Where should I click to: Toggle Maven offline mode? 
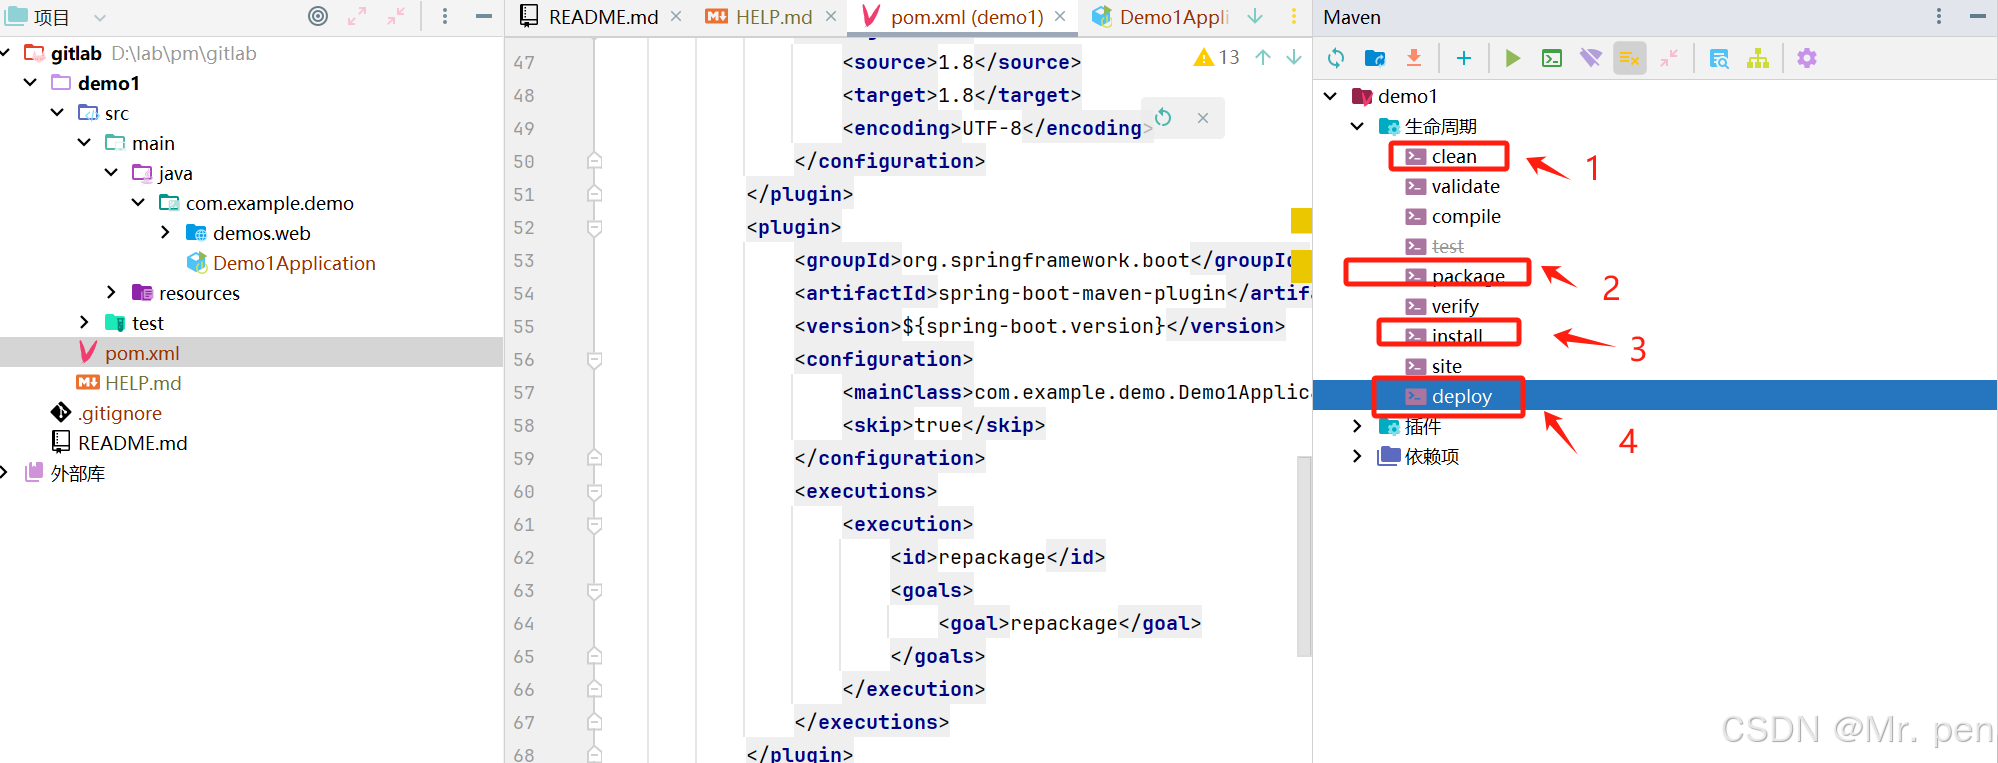point(1590,58)
